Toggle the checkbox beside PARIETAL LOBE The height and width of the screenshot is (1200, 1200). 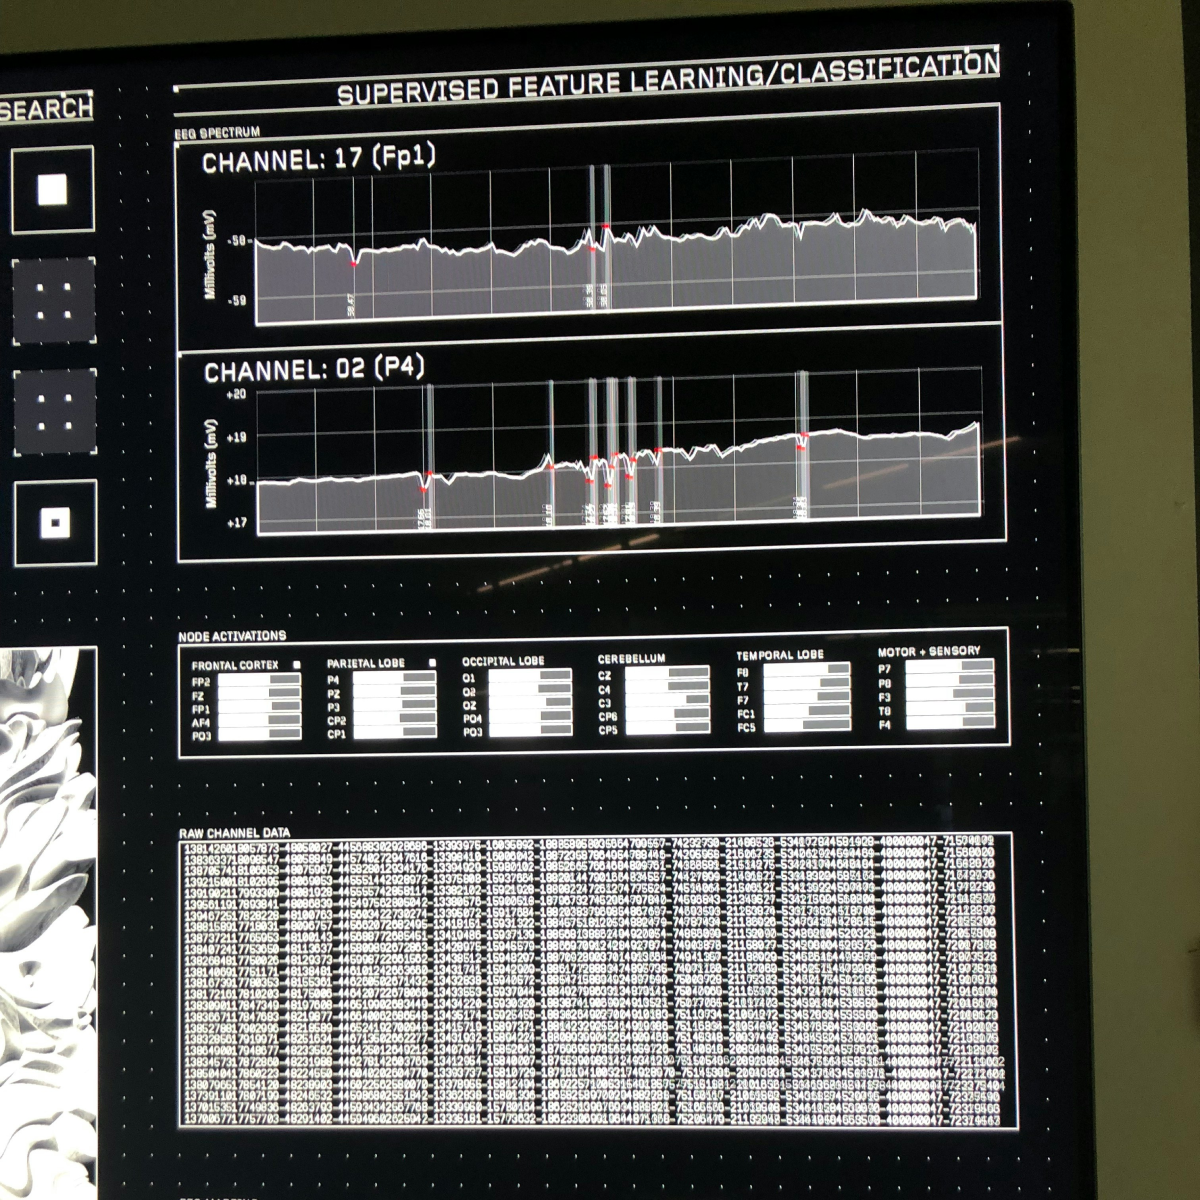point(431,661)
